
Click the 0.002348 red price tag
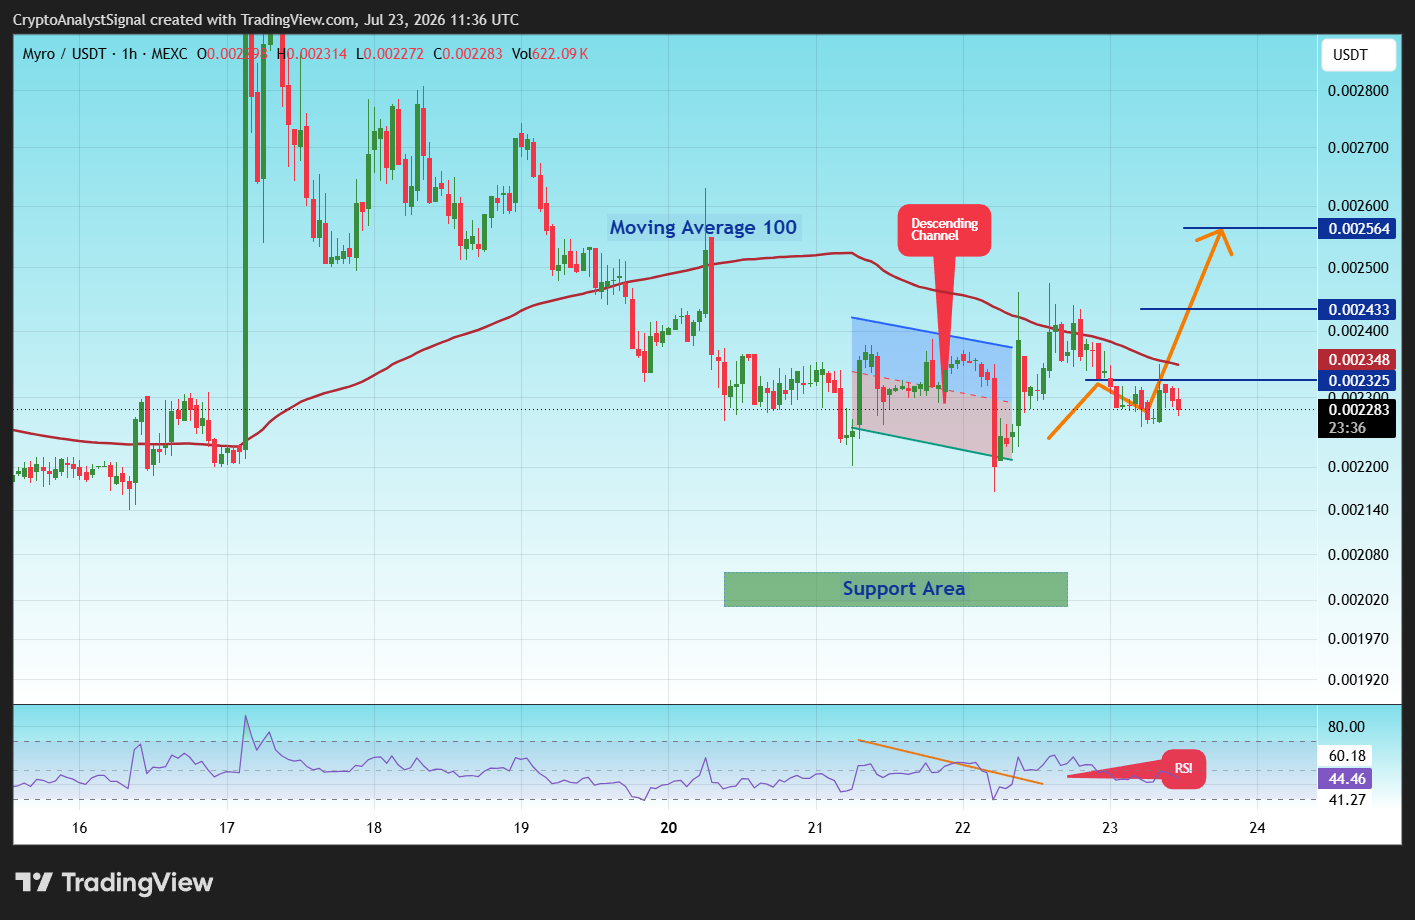(1358, 360)
